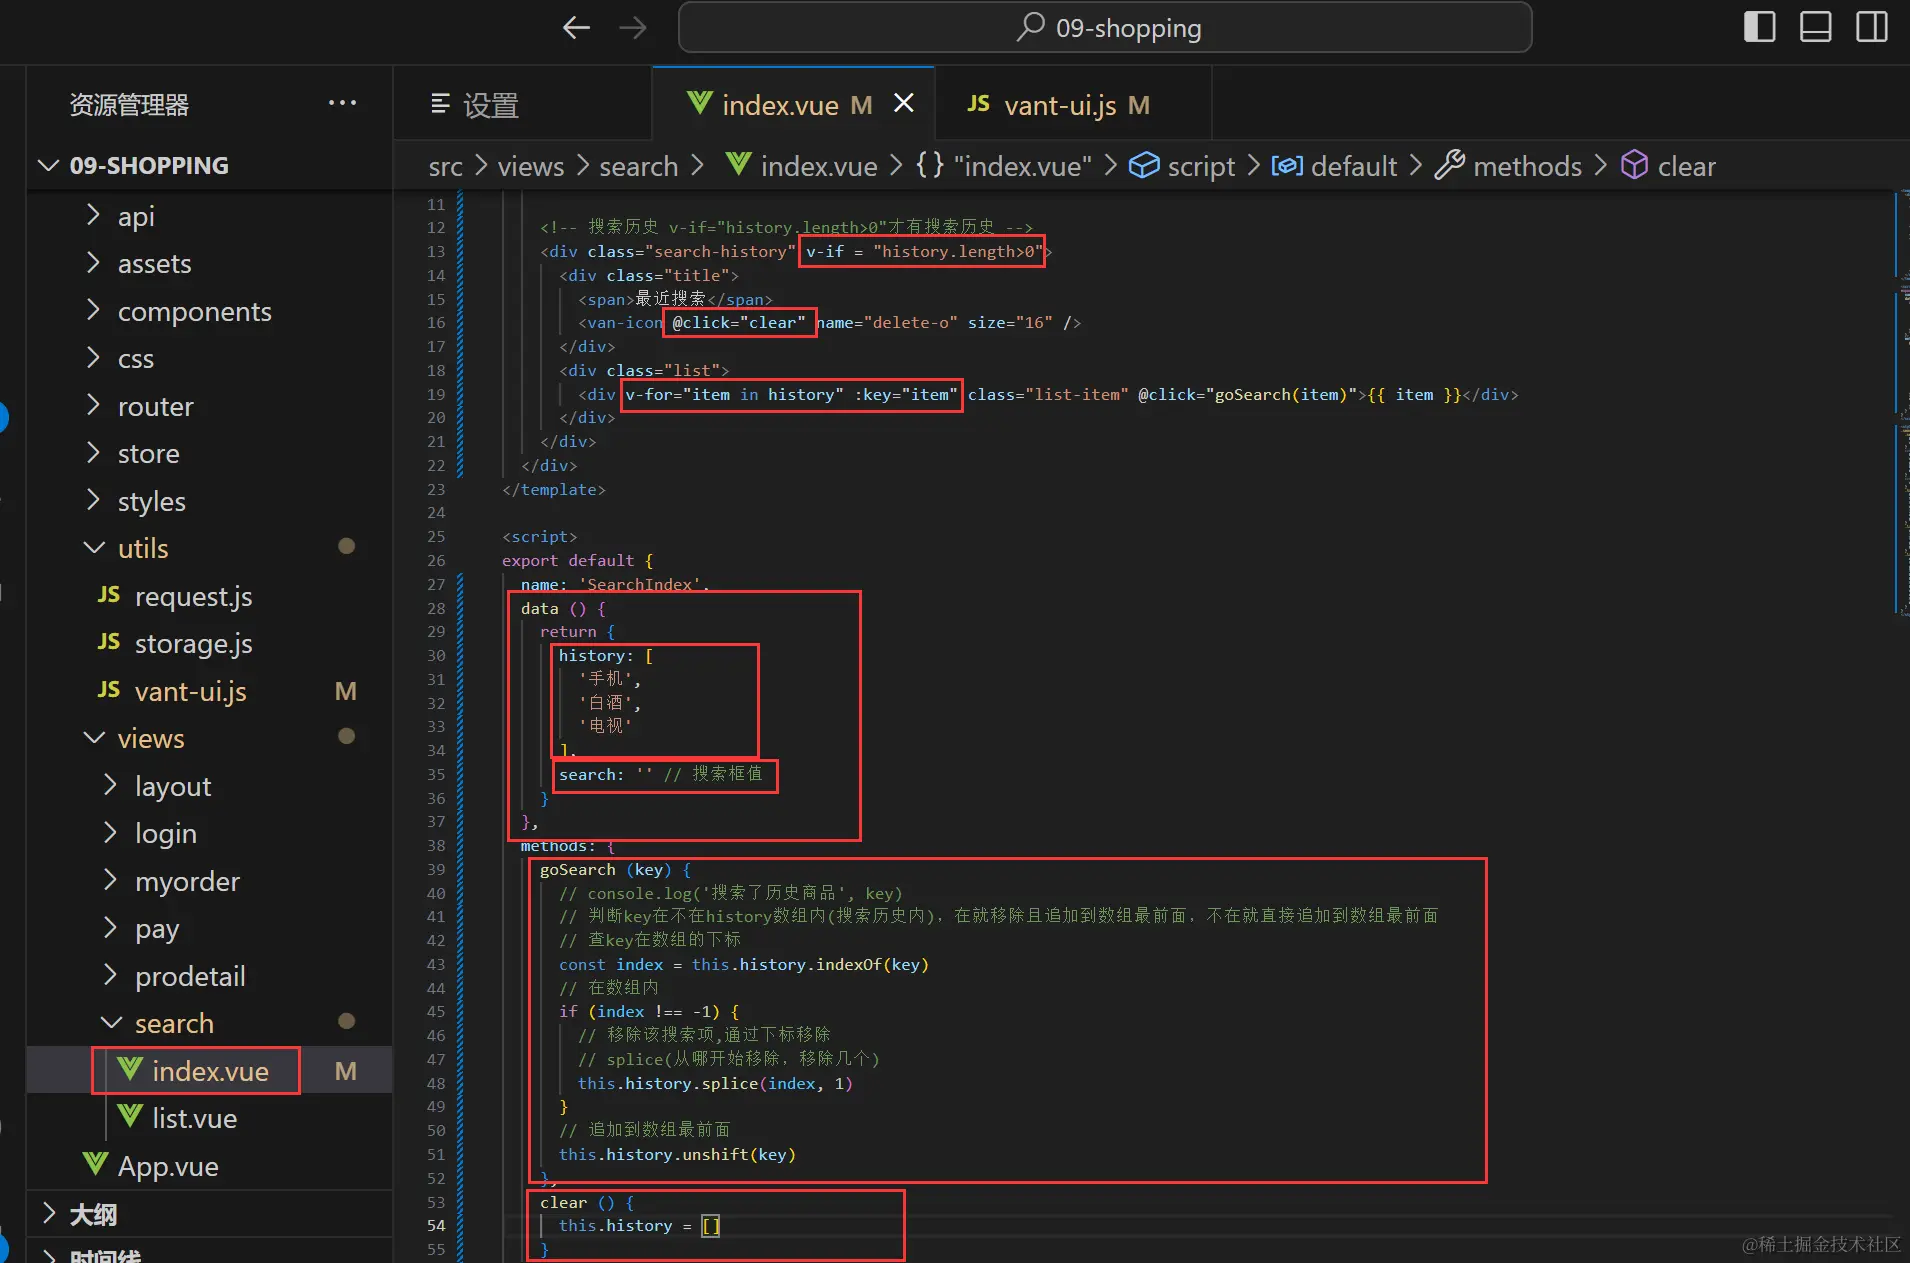Click the @click="clear" attribute in code

(x=739, y=323)
